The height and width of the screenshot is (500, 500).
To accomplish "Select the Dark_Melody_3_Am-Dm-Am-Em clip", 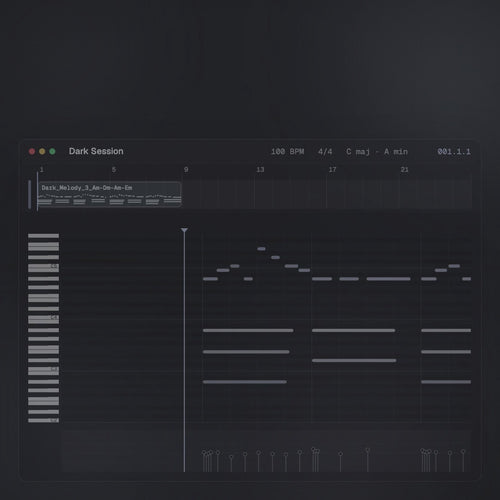I will (110, 194).
